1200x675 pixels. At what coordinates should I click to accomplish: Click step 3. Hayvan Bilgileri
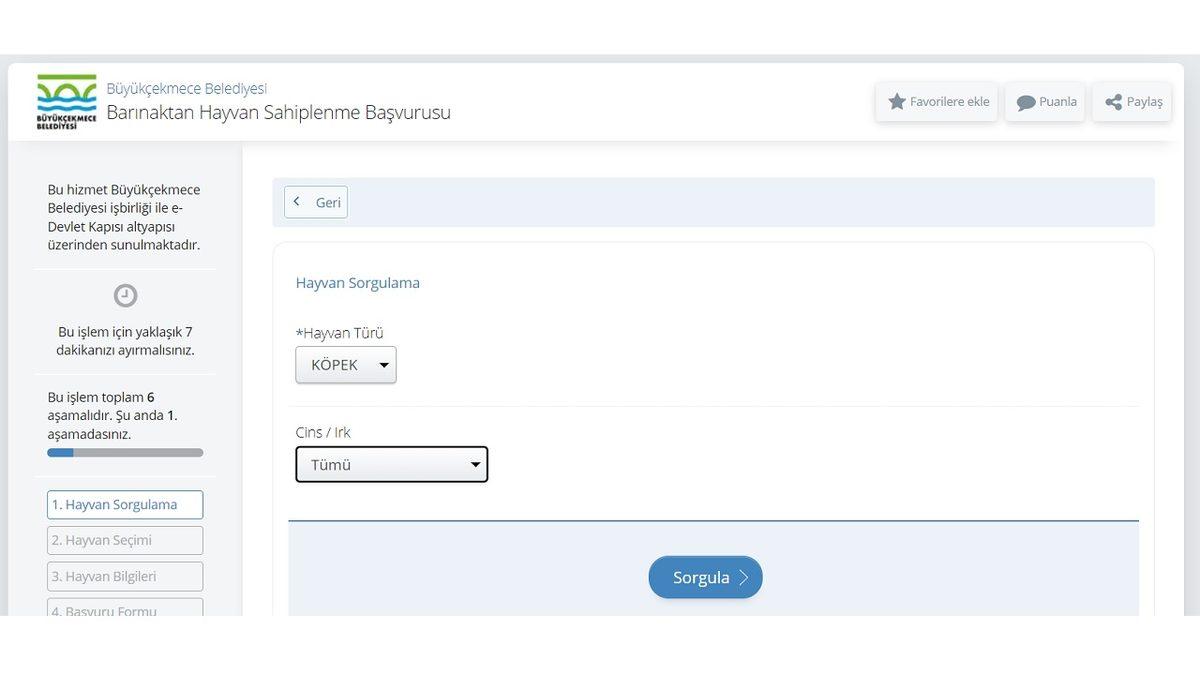pos(124,575)
